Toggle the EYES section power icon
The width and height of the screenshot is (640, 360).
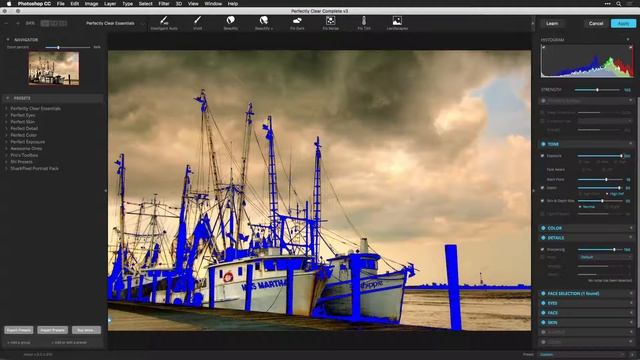click(x=543, y=303)
